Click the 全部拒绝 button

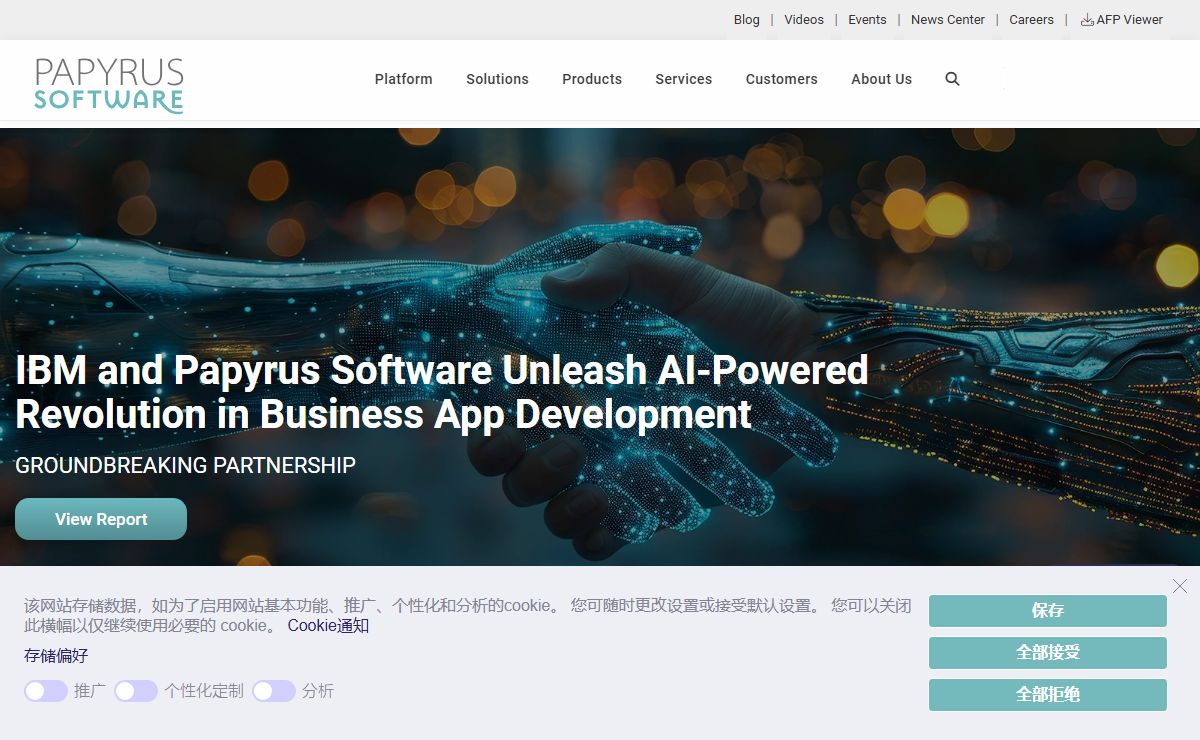coord(1048,695)
